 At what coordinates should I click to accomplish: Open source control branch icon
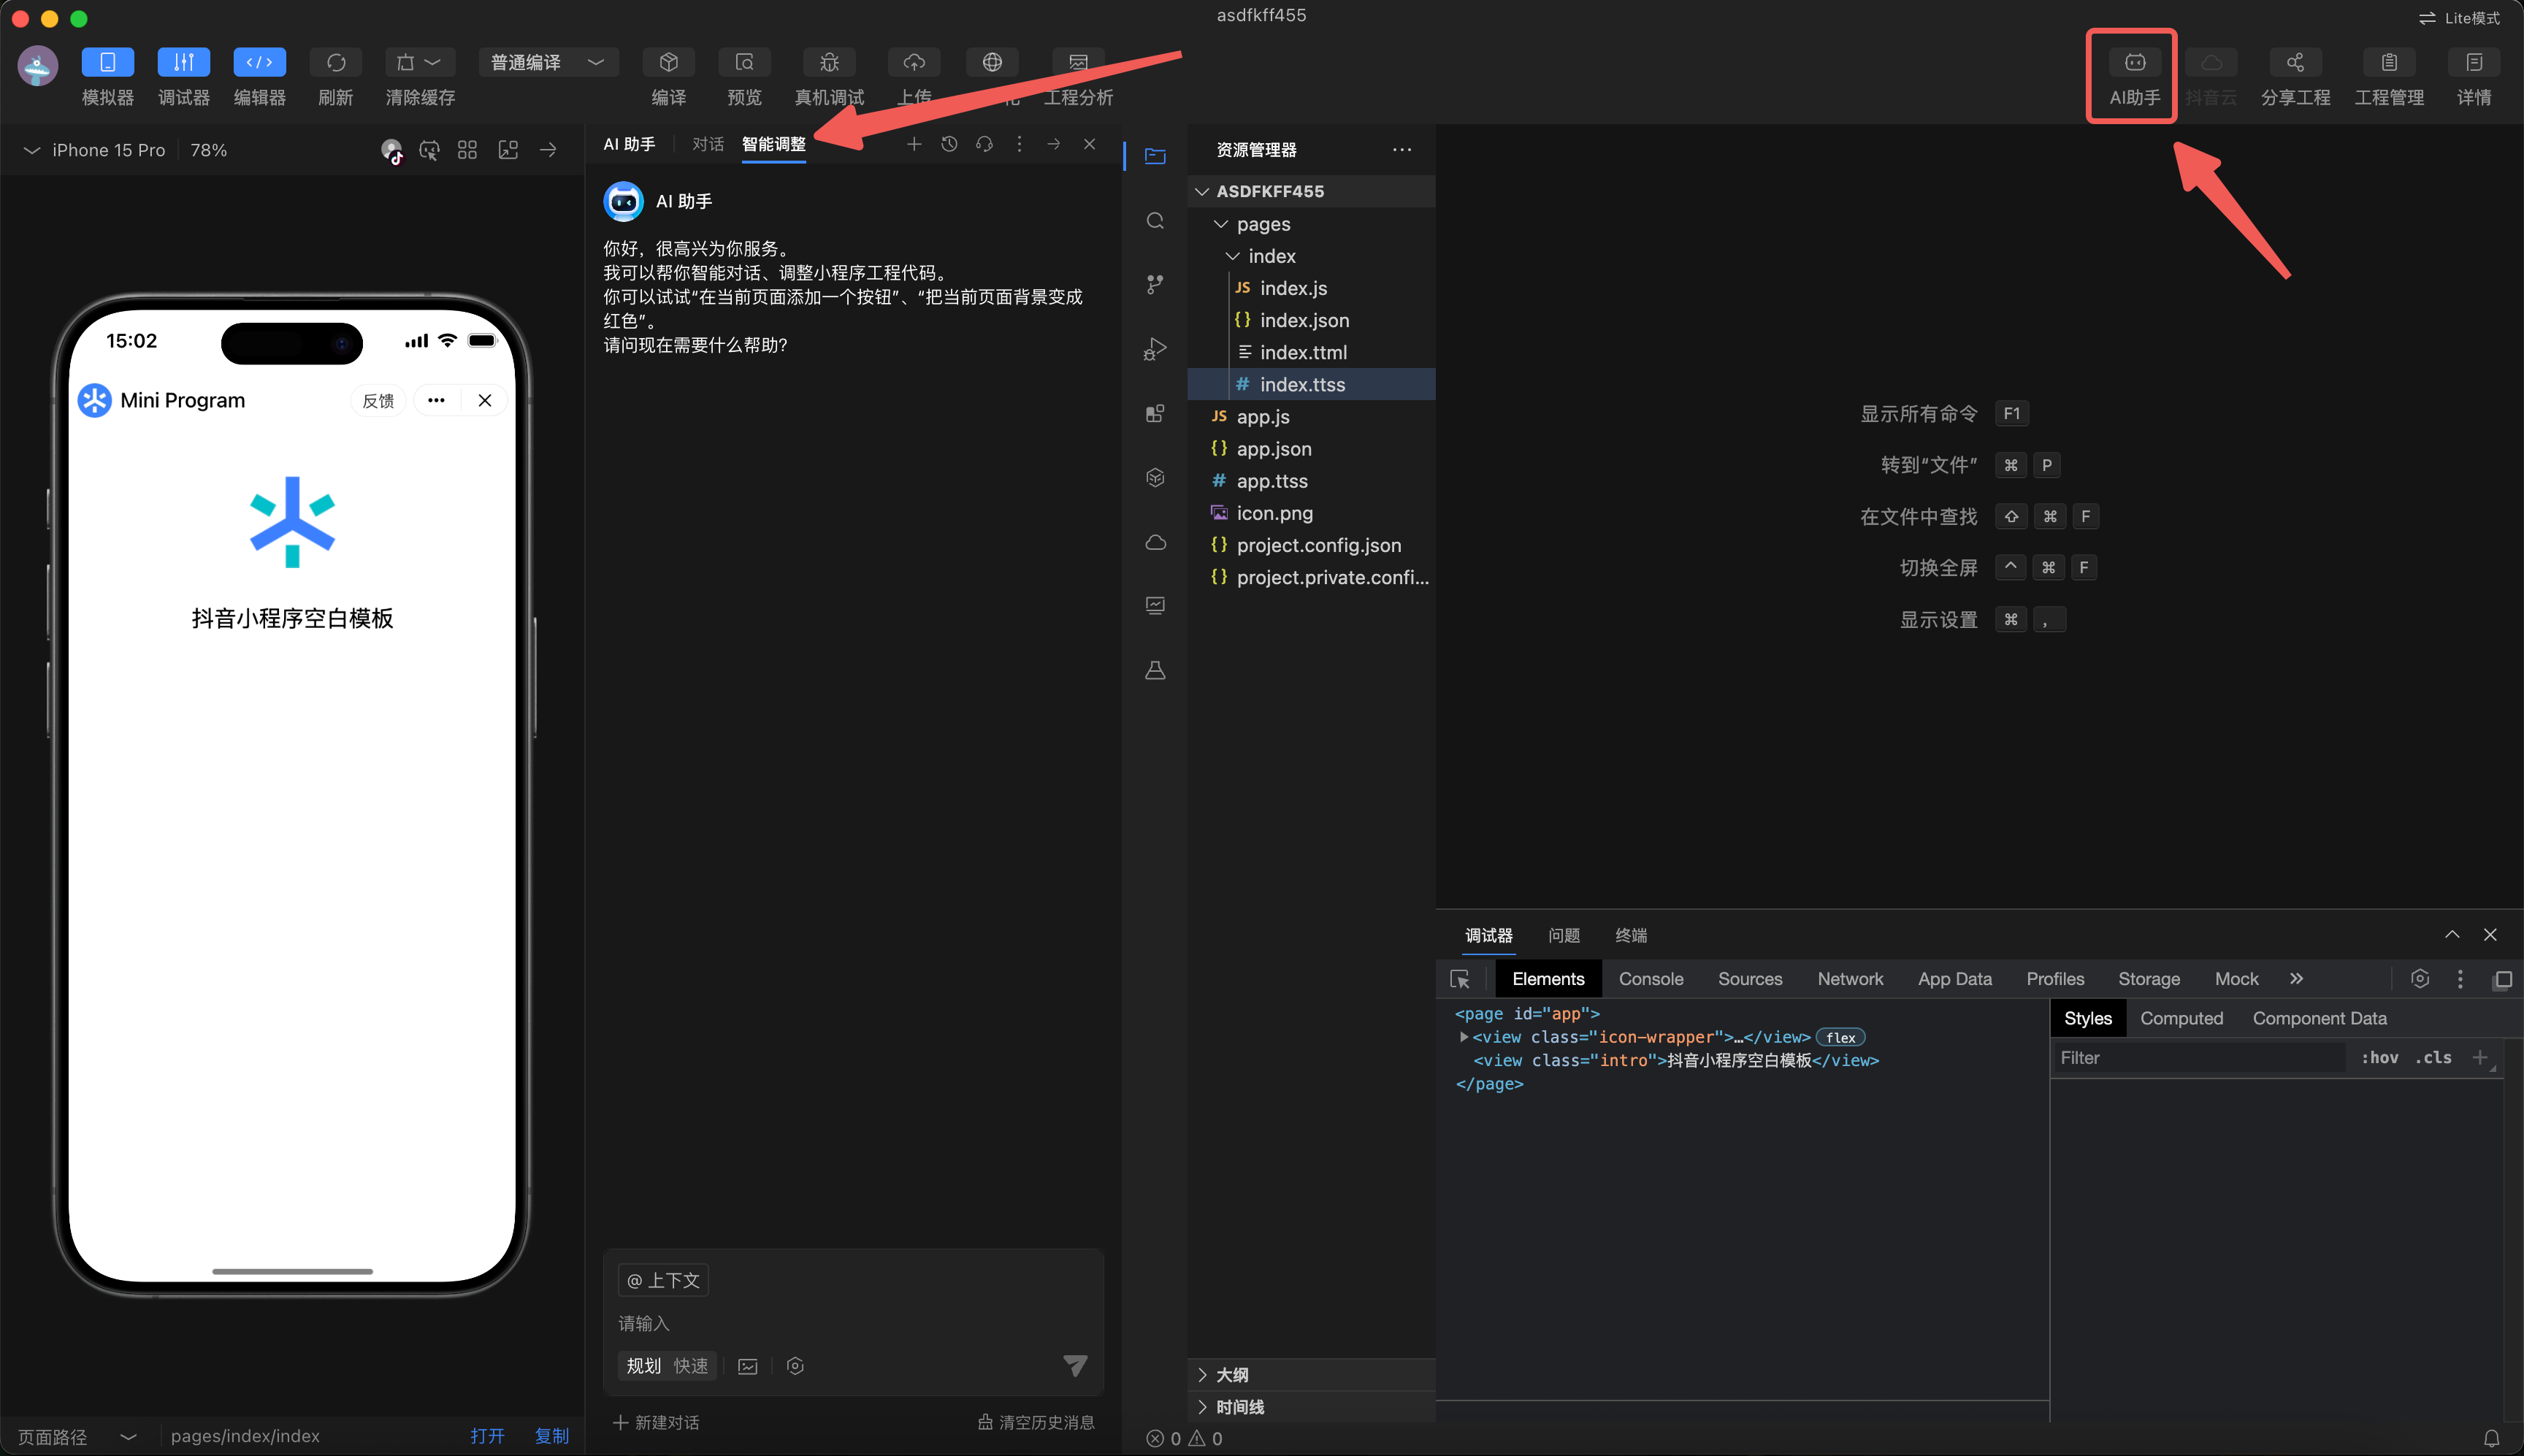(1155, 285)
